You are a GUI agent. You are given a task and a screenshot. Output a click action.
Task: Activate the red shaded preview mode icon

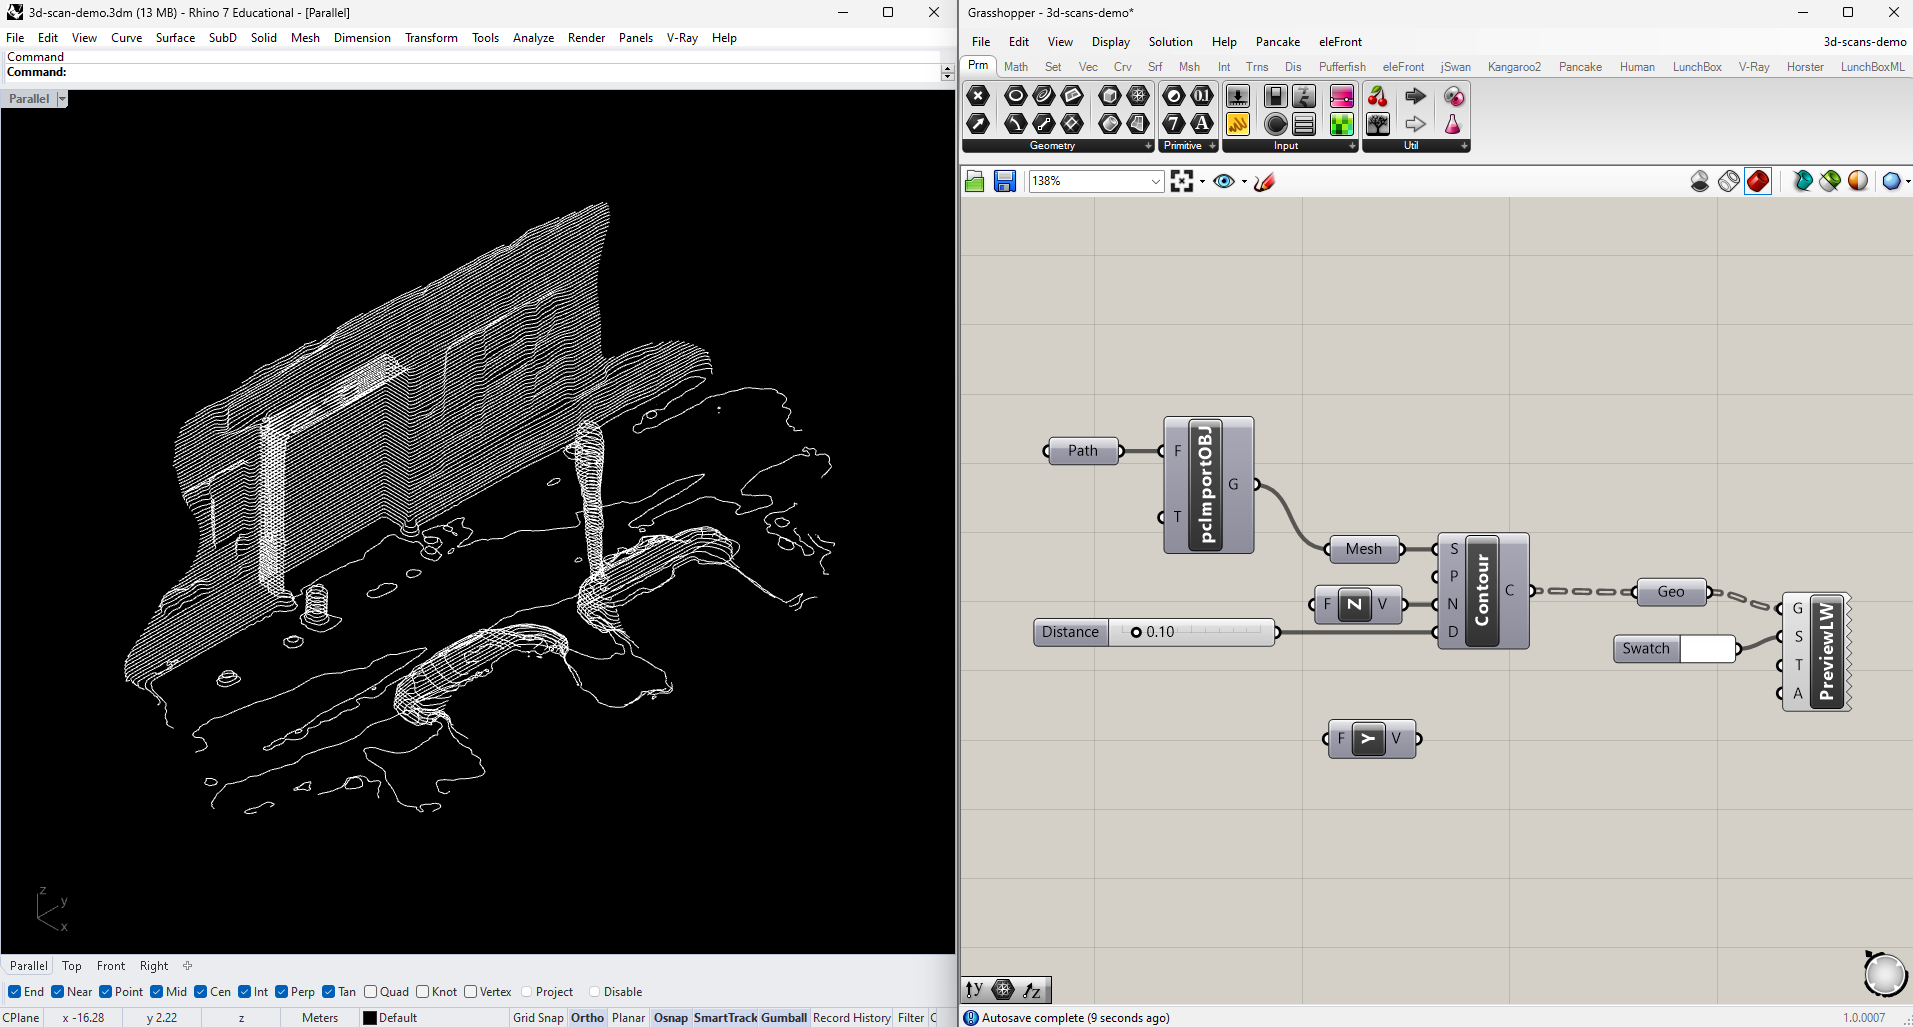point(1758,181)
